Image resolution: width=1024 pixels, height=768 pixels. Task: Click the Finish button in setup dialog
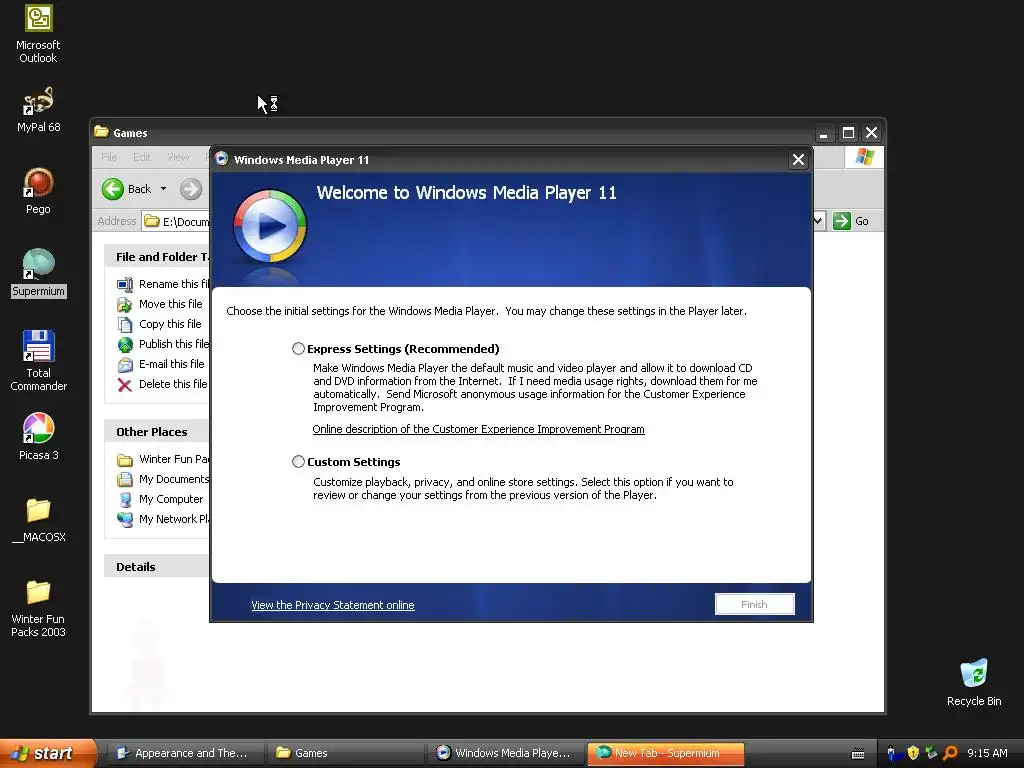(x=754, y=604)
